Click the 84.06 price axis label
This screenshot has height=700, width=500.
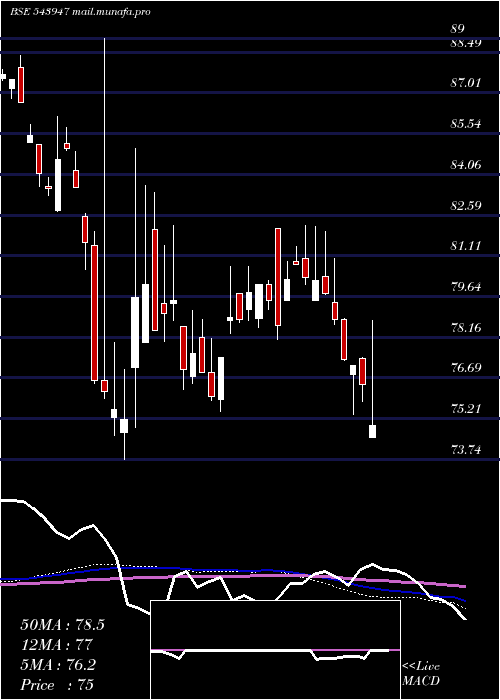click(466, 165)
